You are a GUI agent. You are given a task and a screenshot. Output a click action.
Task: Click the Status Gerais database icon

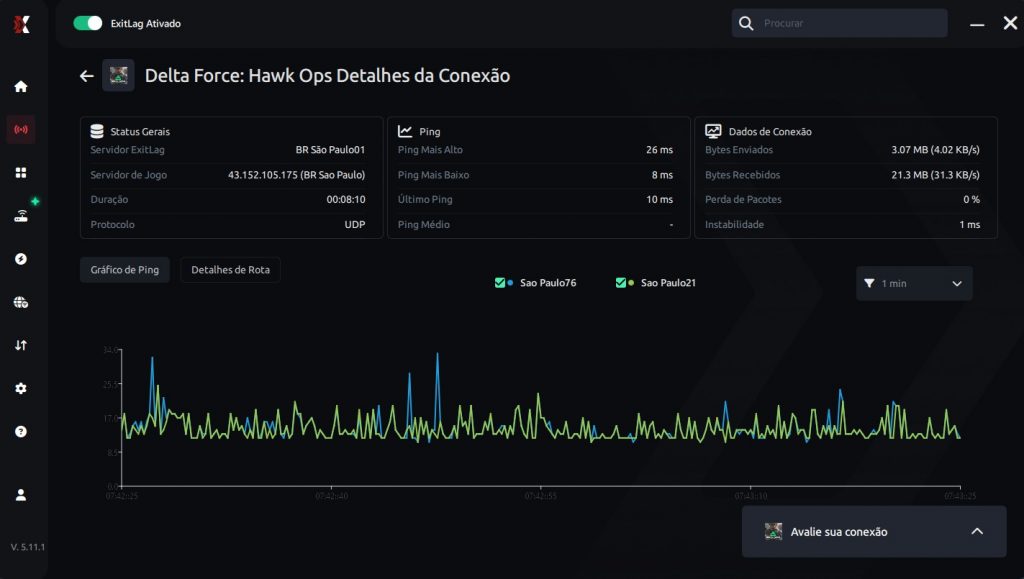tap(97, 131)
